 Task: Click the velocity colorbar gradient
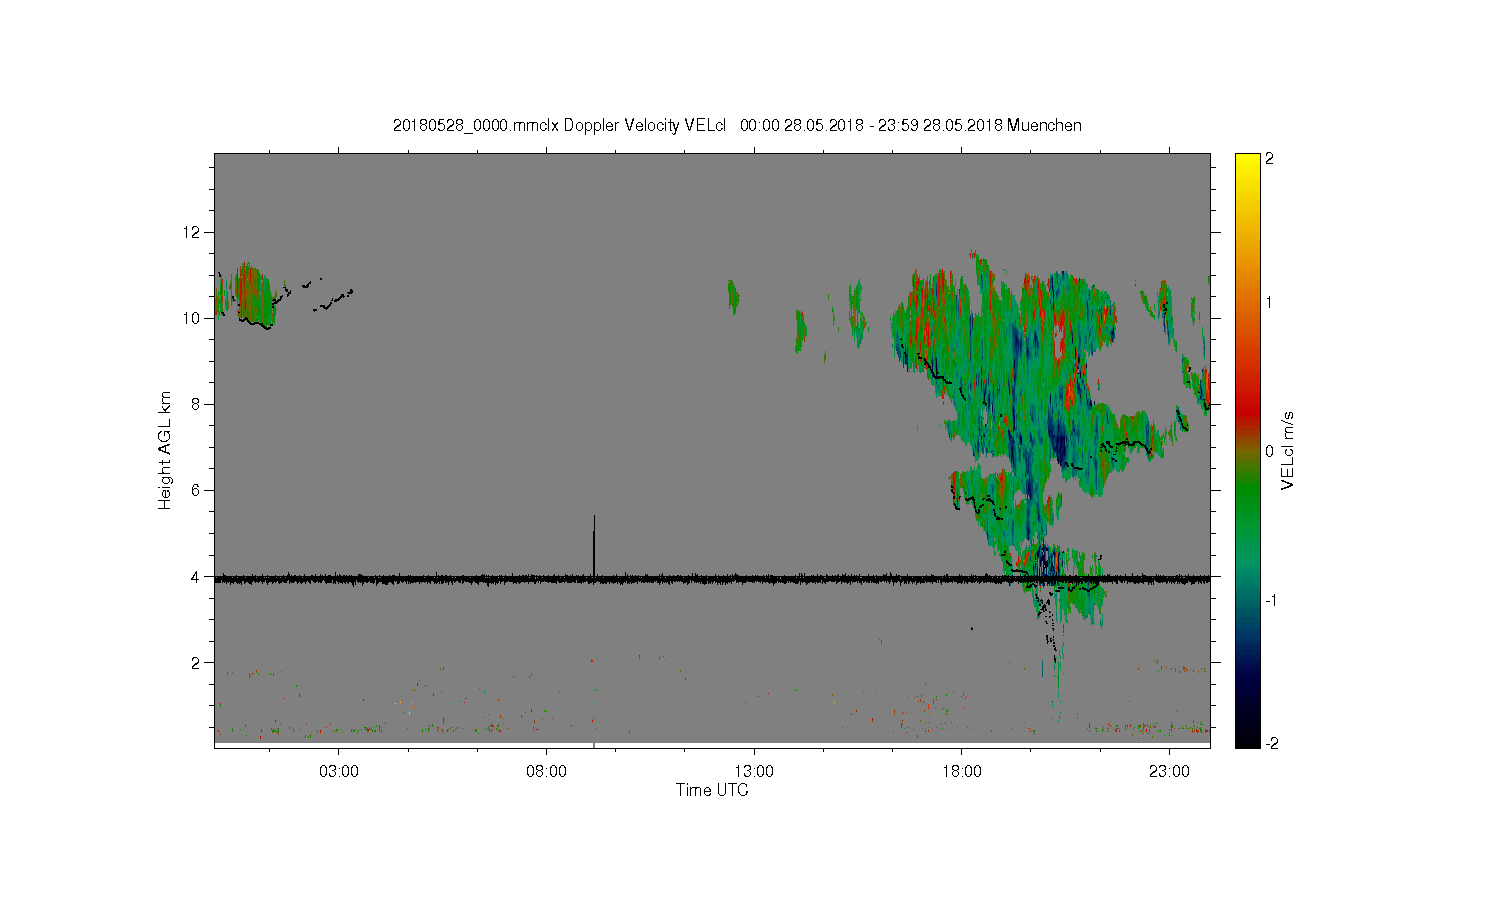coord(1247,450)
